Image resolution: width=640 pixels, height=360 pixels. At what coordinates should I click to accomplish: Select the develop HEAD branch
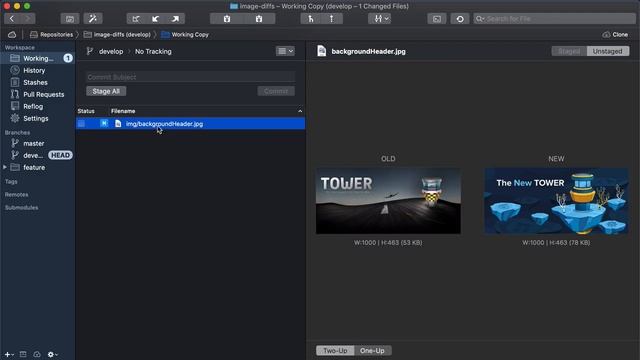pos(38,156)
